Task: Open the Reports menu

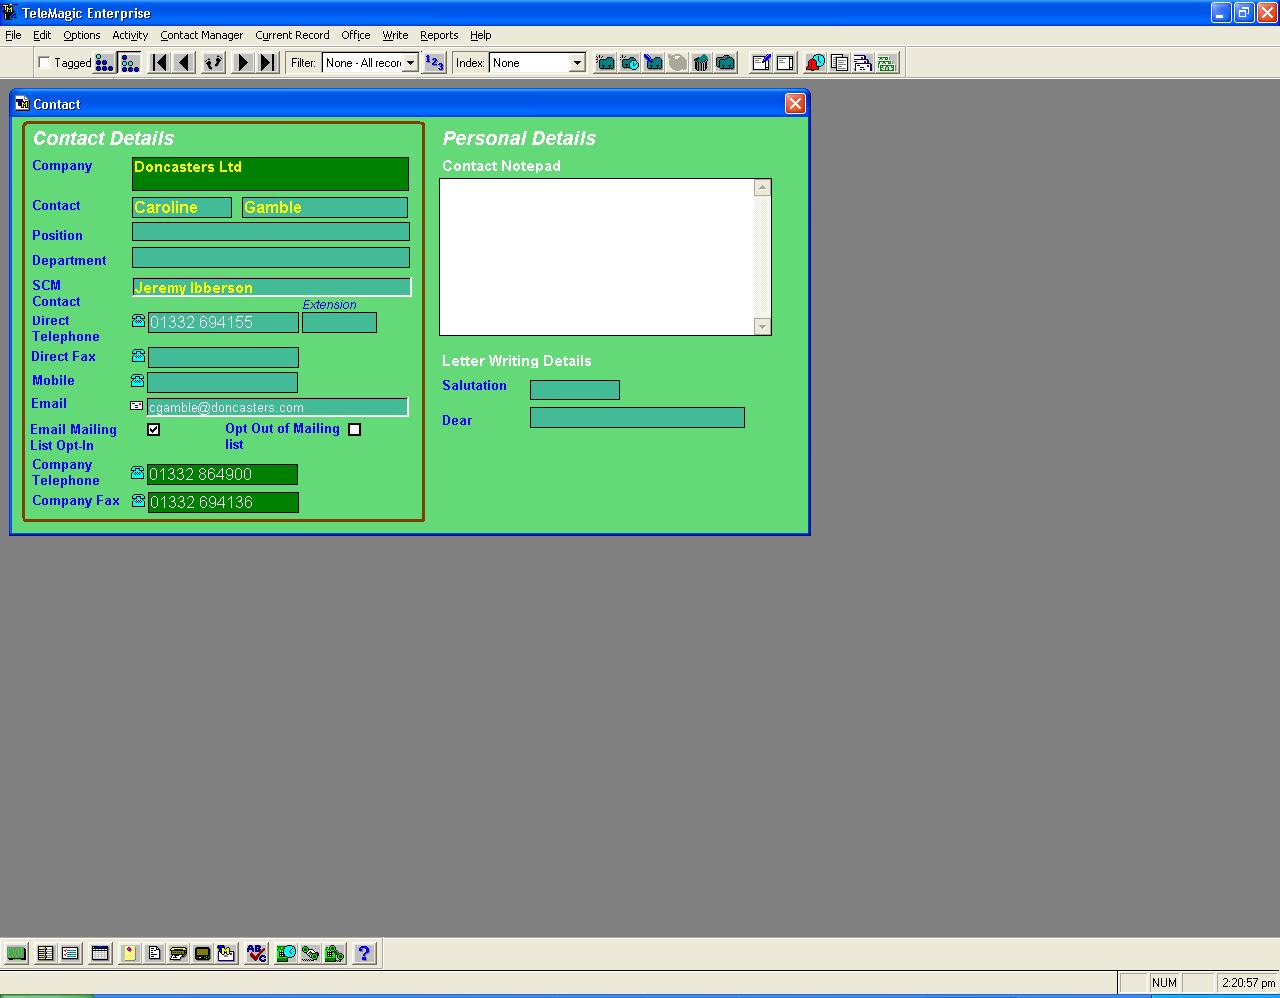Action: click(439, 35)
